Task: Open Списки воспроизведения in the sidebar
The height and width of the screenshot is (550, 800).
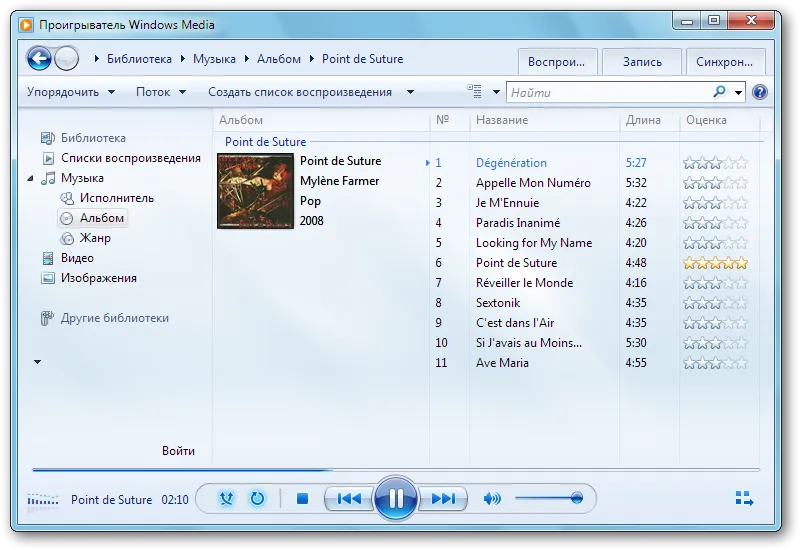Action: pos(121,158)
